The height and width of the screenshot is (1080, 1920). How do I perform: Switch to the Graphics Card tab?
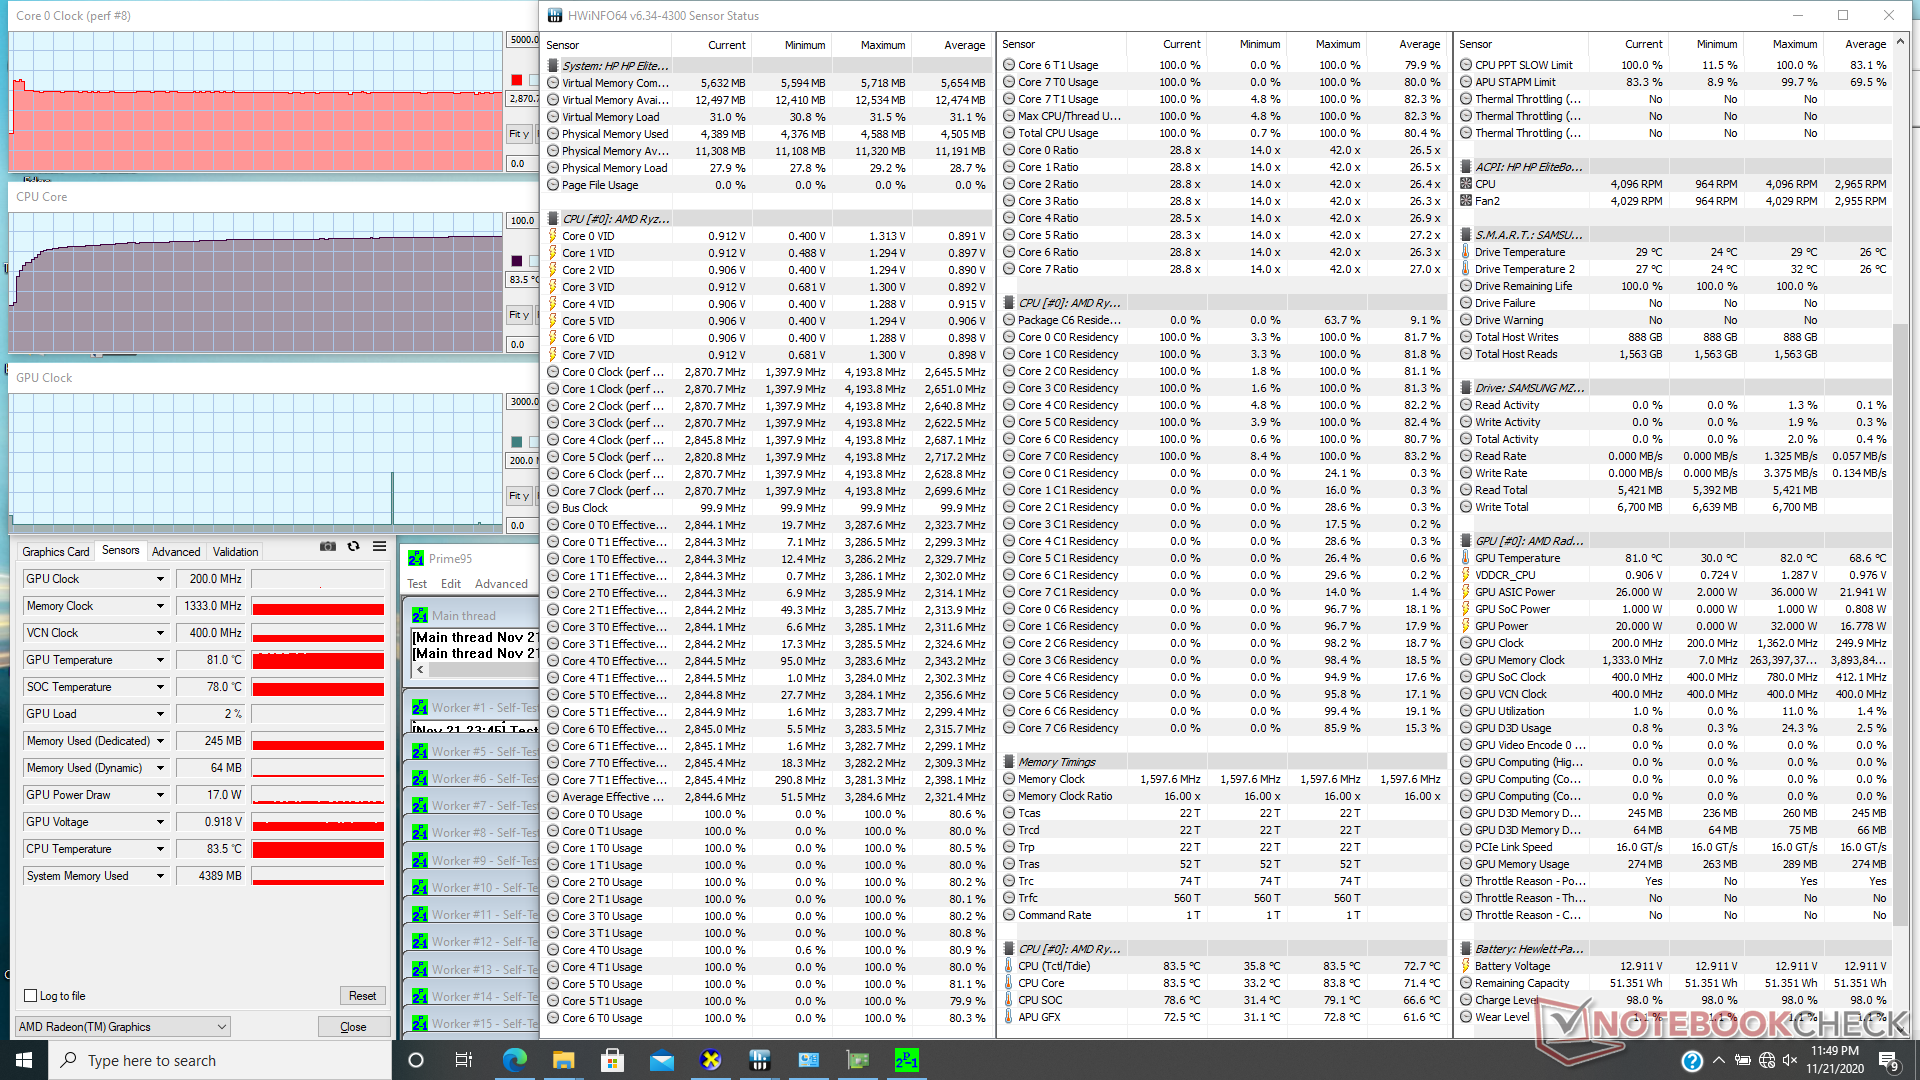pyautogui.click(x=56, y=552)
